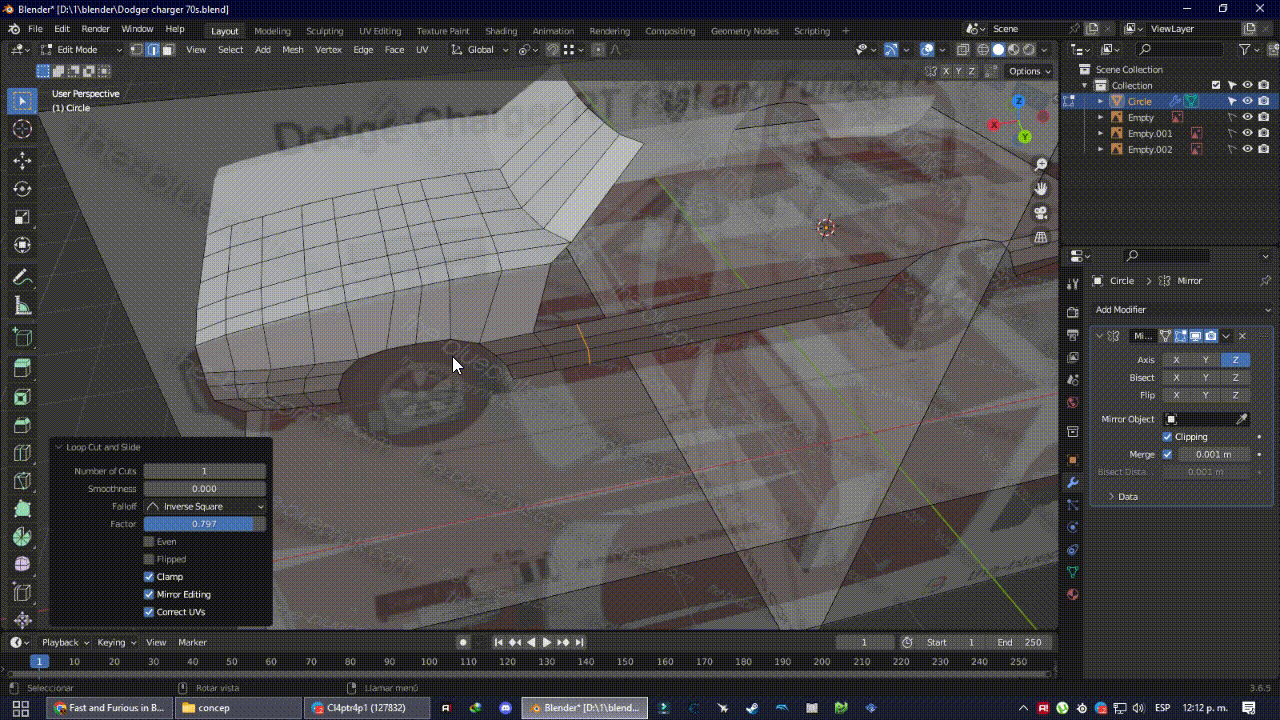Screen dimensions: 1280x720
Task: Pick mirror object with the eyedropper
Action: [1242, 419]
